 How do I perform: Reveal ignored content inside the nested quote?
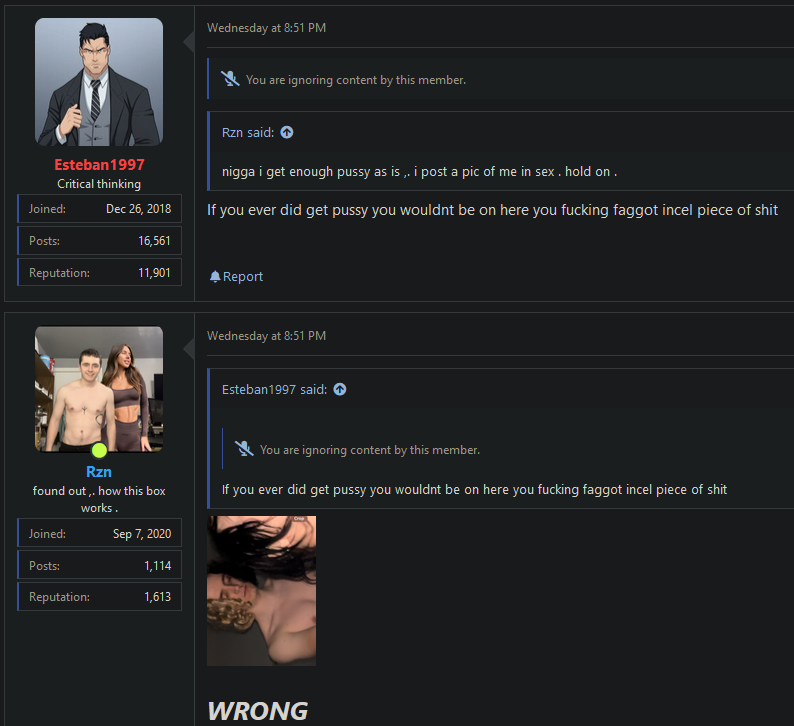coord(369,450)
